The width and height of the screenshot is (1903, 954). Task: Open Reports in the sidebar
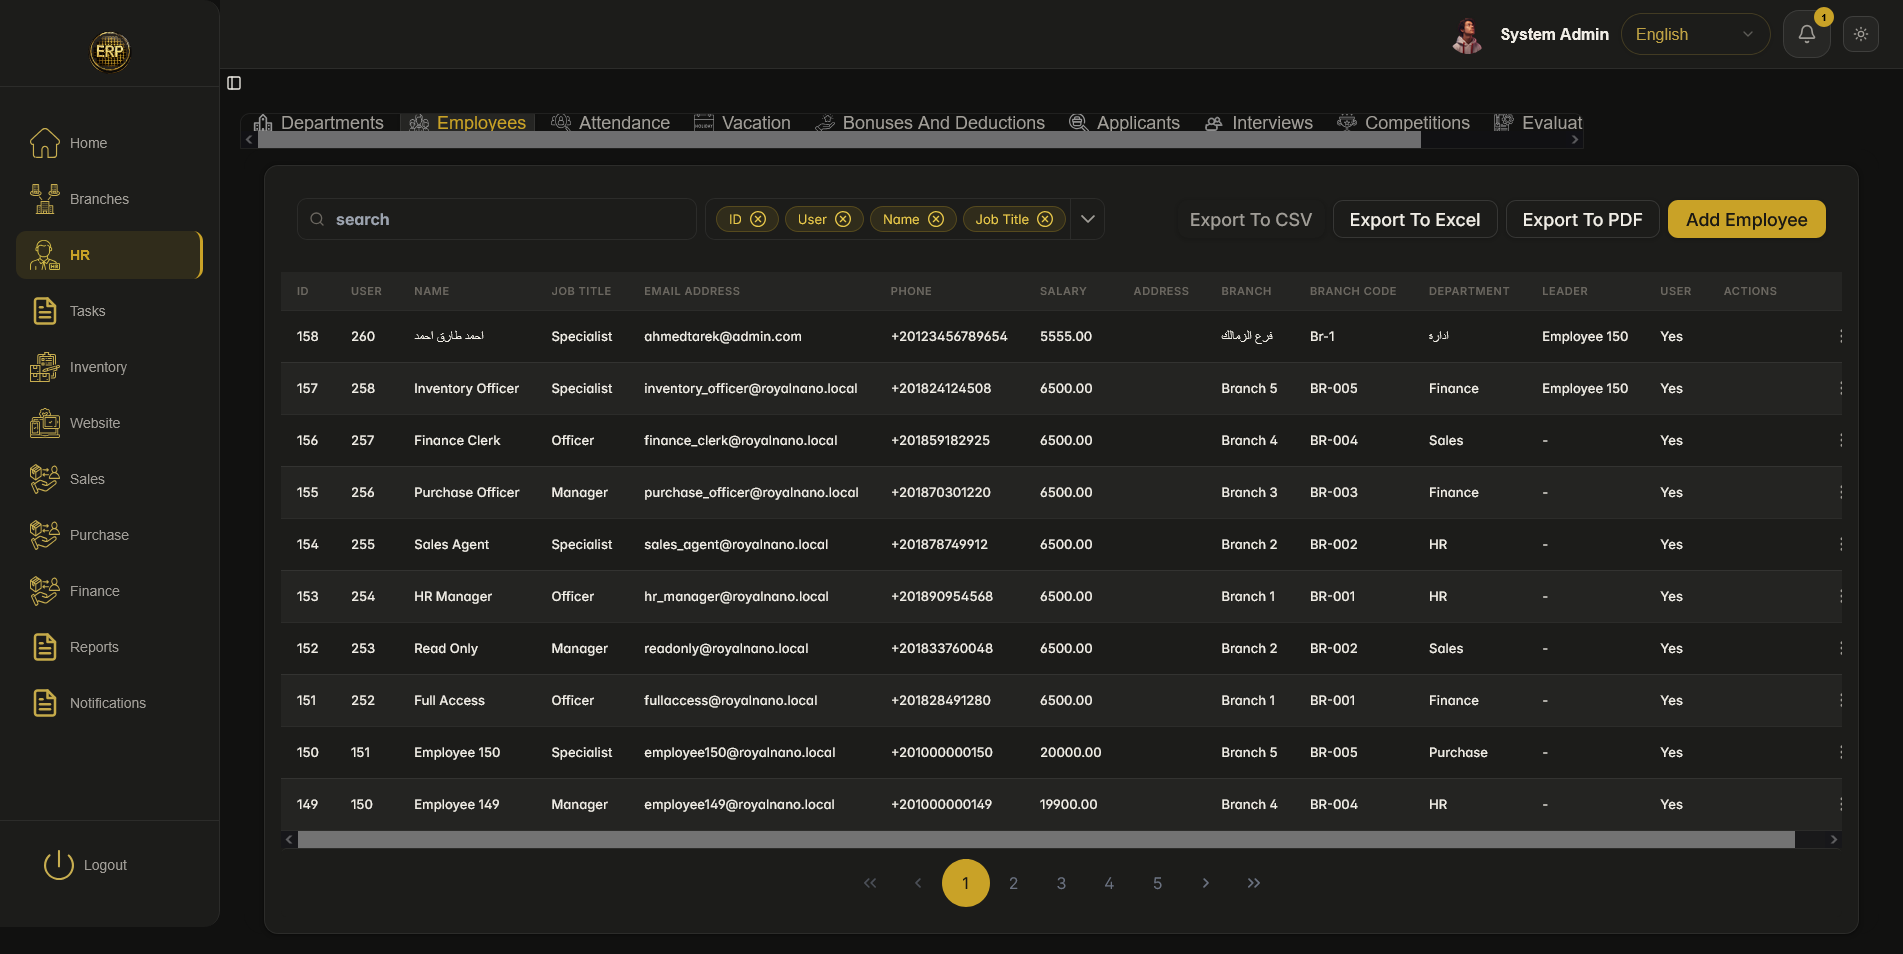110,647
